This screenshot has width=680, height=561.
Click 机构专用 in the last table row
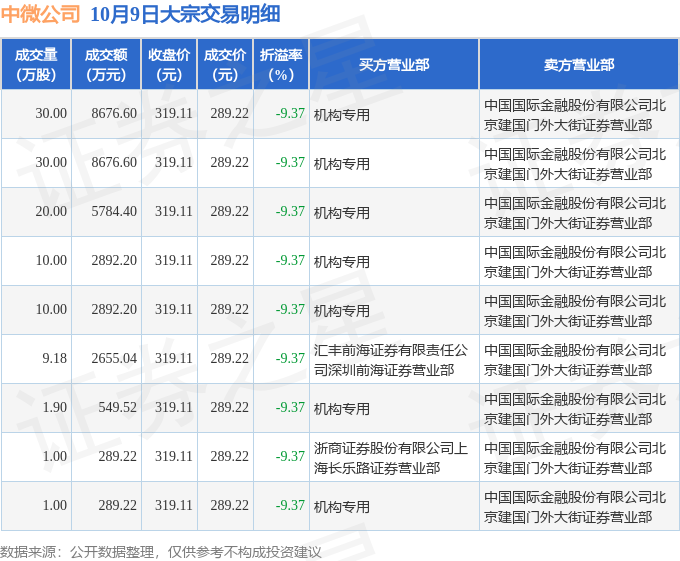pyautogui.click(x=342, y=507)
